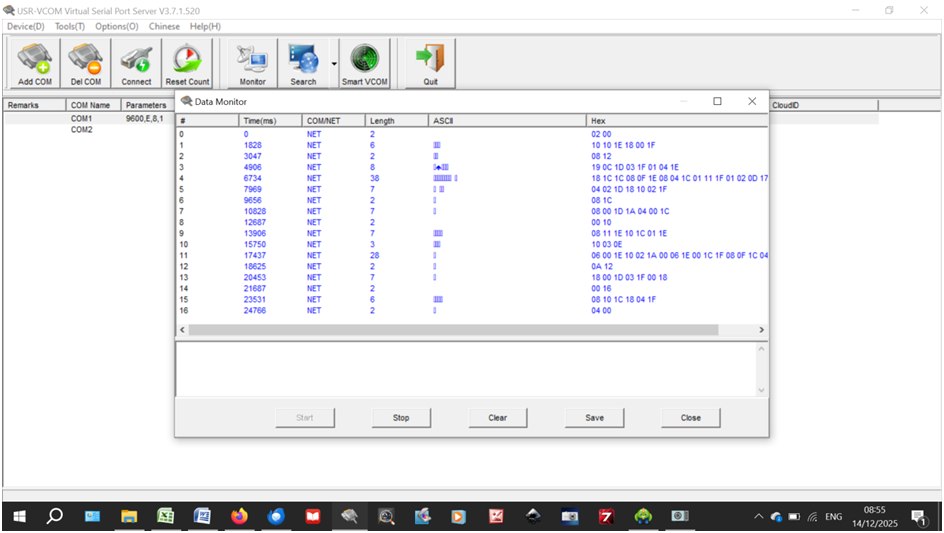Select the COM2 row in the list
The width and height of the screenshot is (944, 533).
point(81,130)
